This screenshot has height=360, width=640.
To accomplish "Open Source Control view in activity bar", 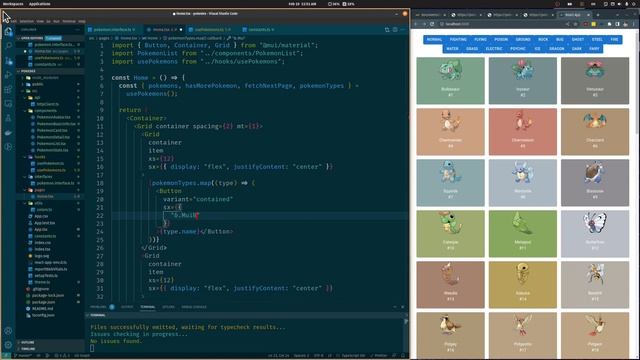I will point(8,60).
